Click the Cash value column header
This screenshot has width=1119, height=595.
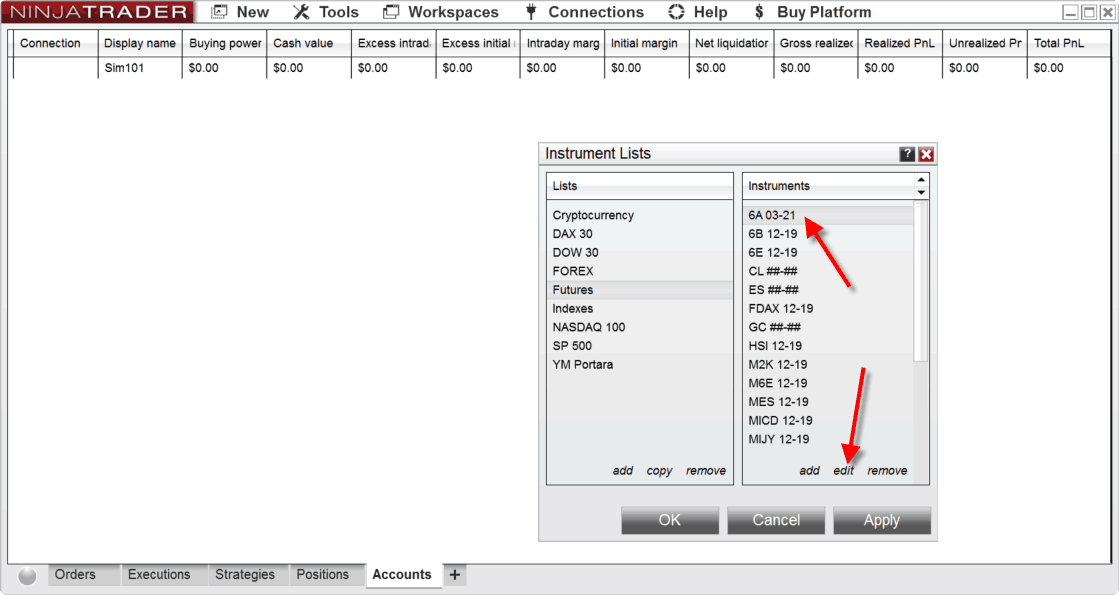[309, 43]
